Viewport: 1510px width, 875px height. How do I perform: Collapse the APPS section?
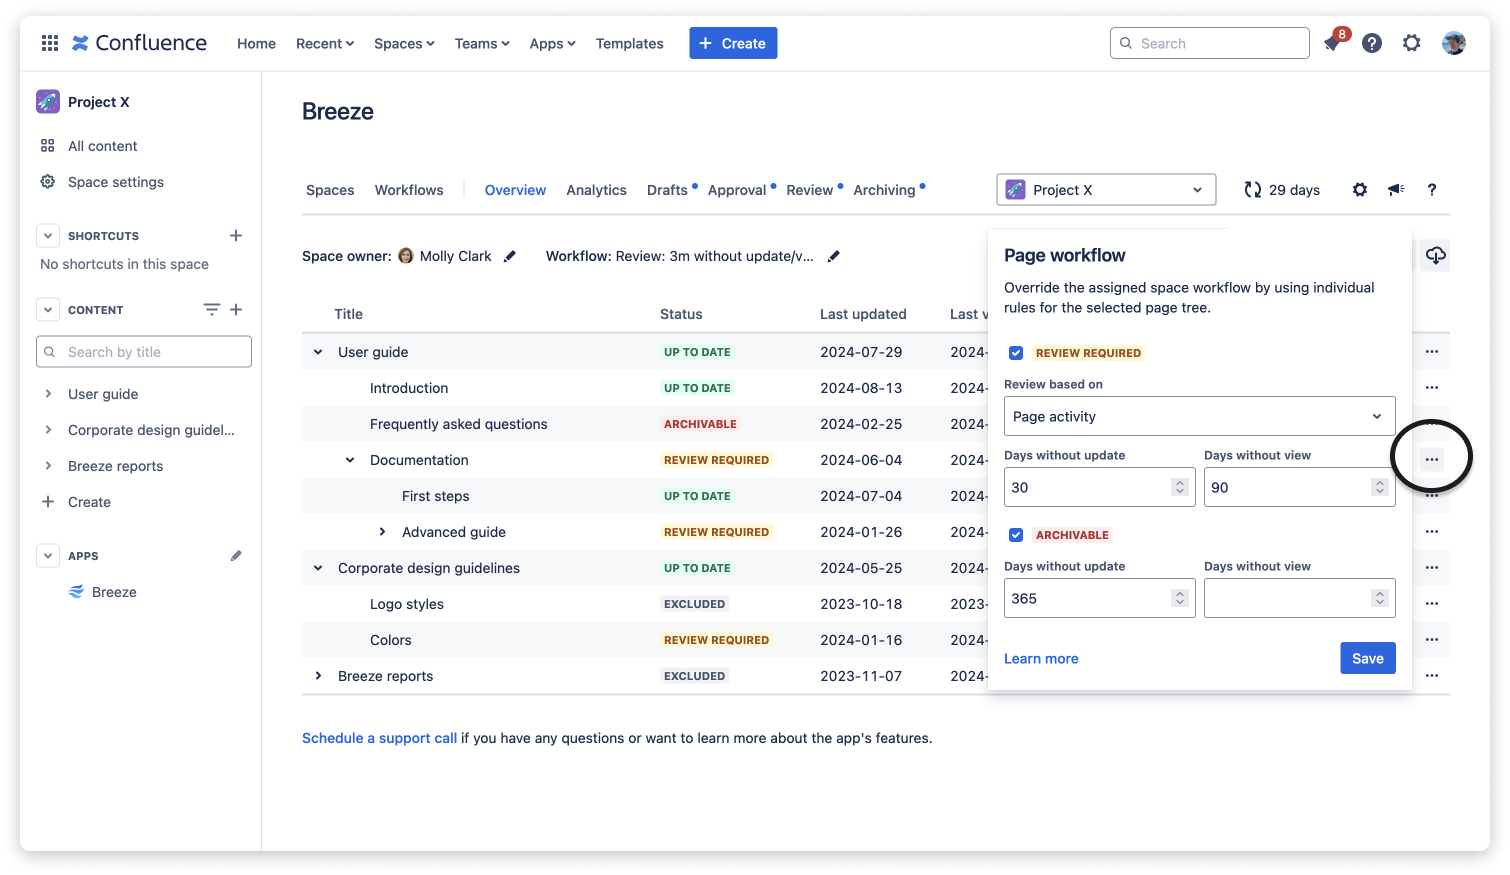point(48,556)
